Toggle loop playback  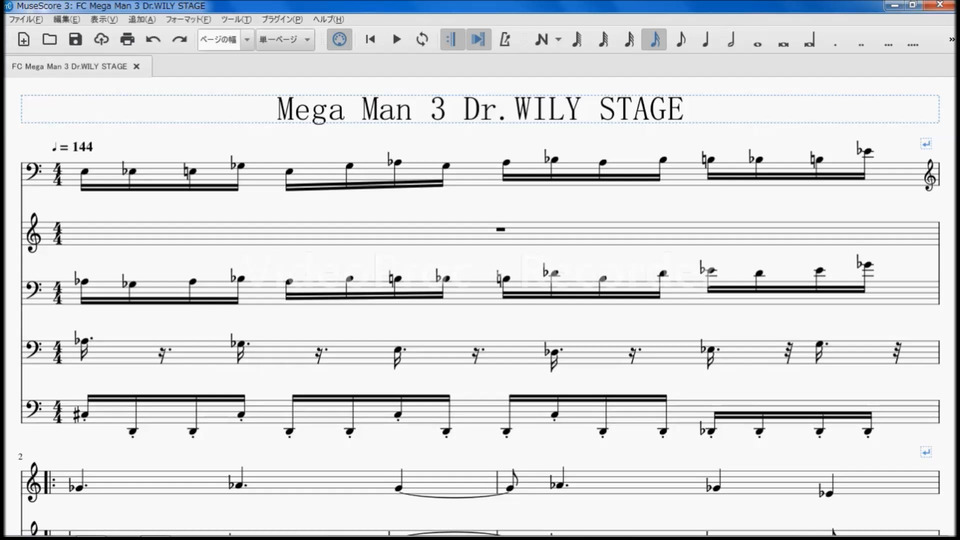click(422, 40)
